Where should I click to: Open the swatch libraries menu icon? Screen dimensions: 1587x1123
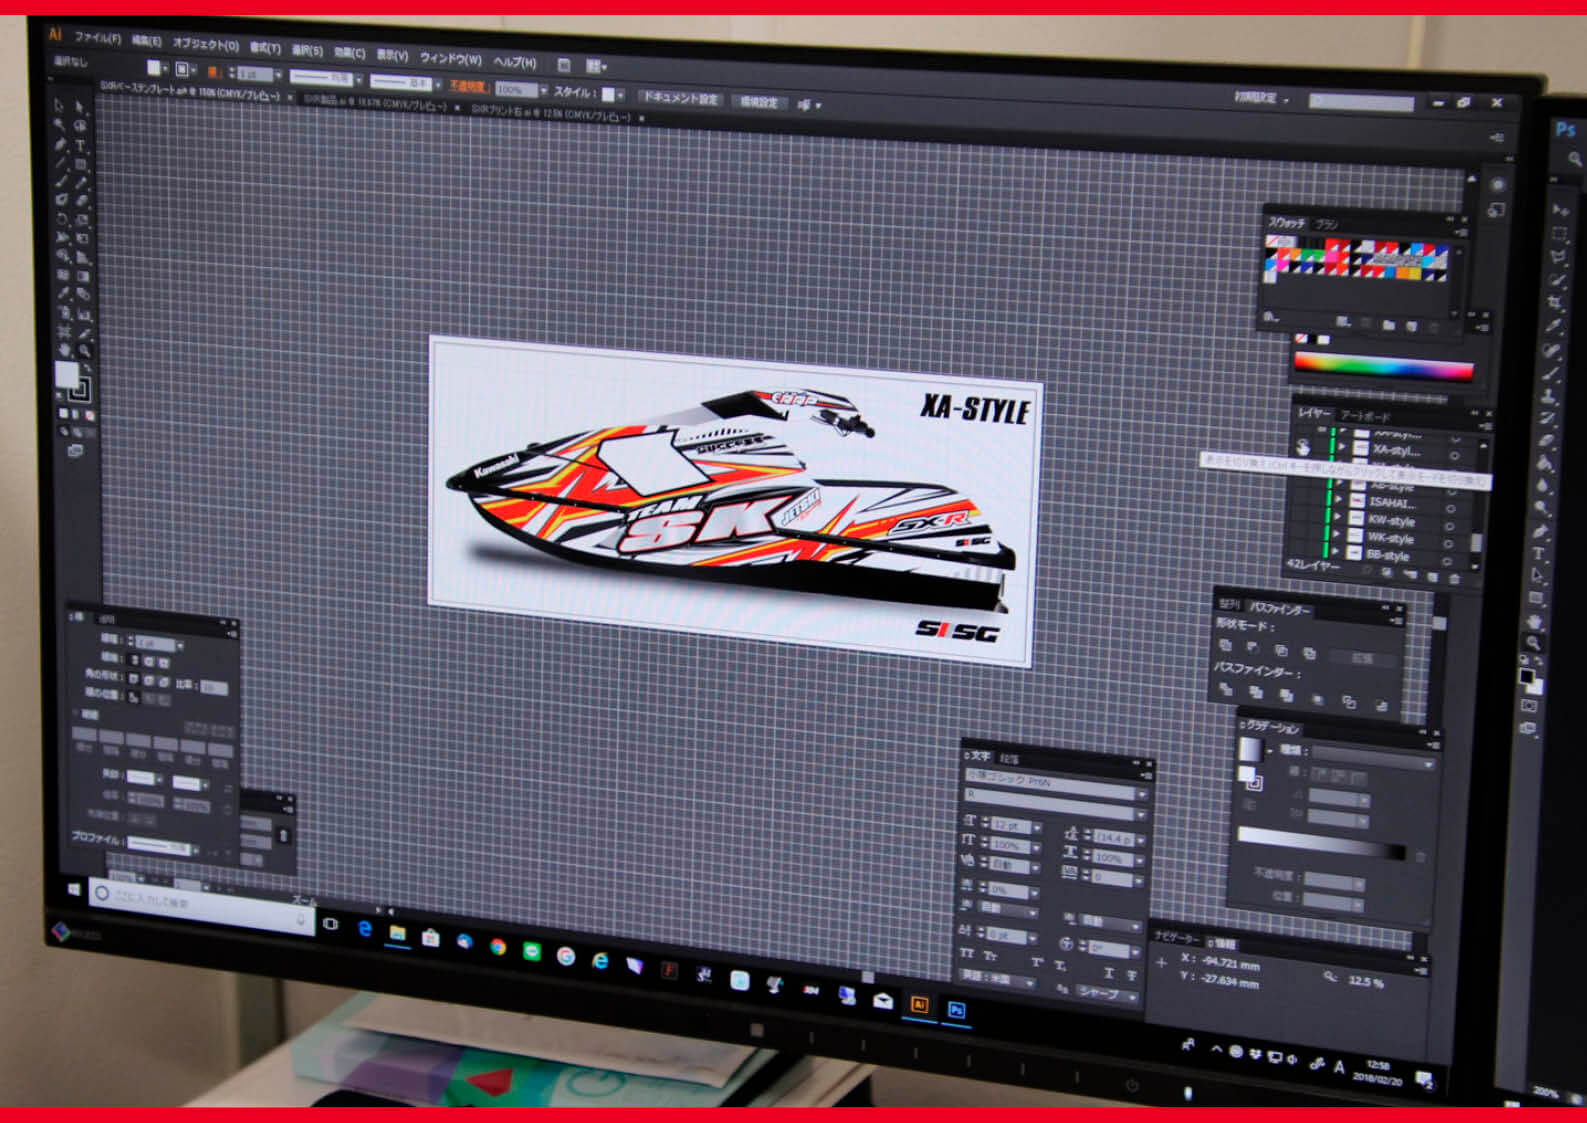(1271, 317)
